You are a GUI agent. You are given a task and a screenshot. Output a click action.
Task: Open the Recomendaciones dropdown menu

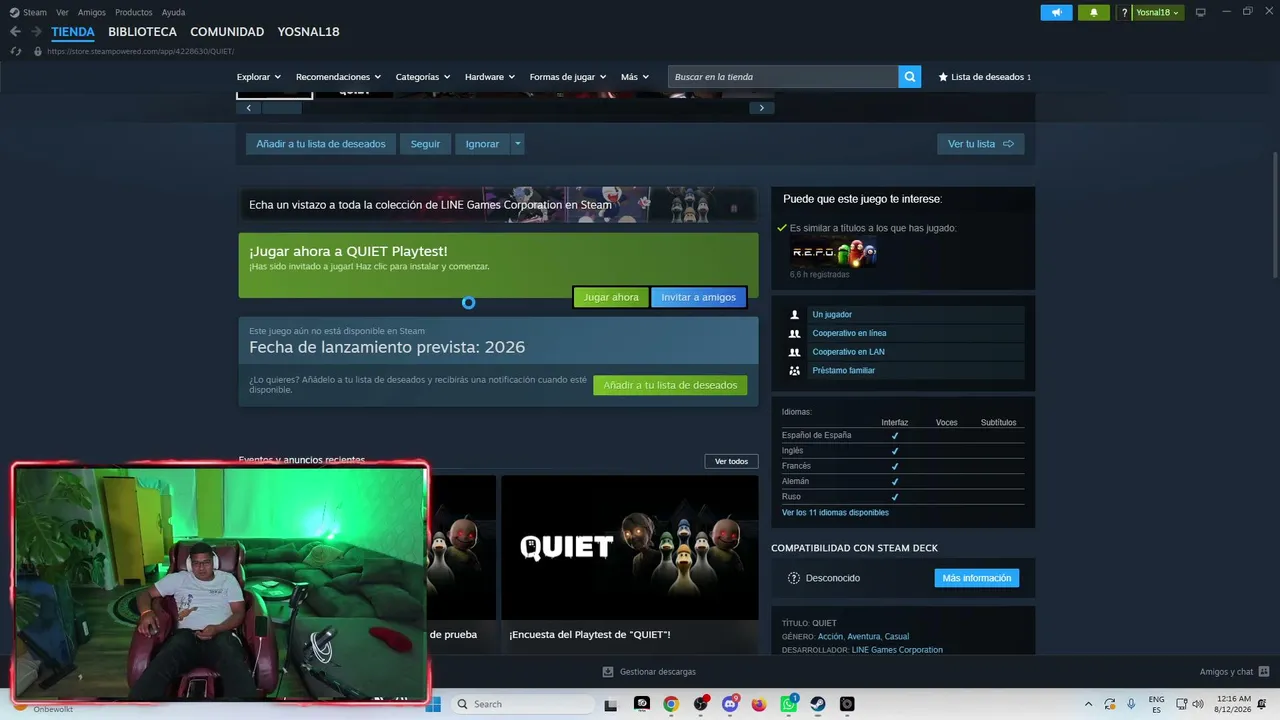(339, 77)
